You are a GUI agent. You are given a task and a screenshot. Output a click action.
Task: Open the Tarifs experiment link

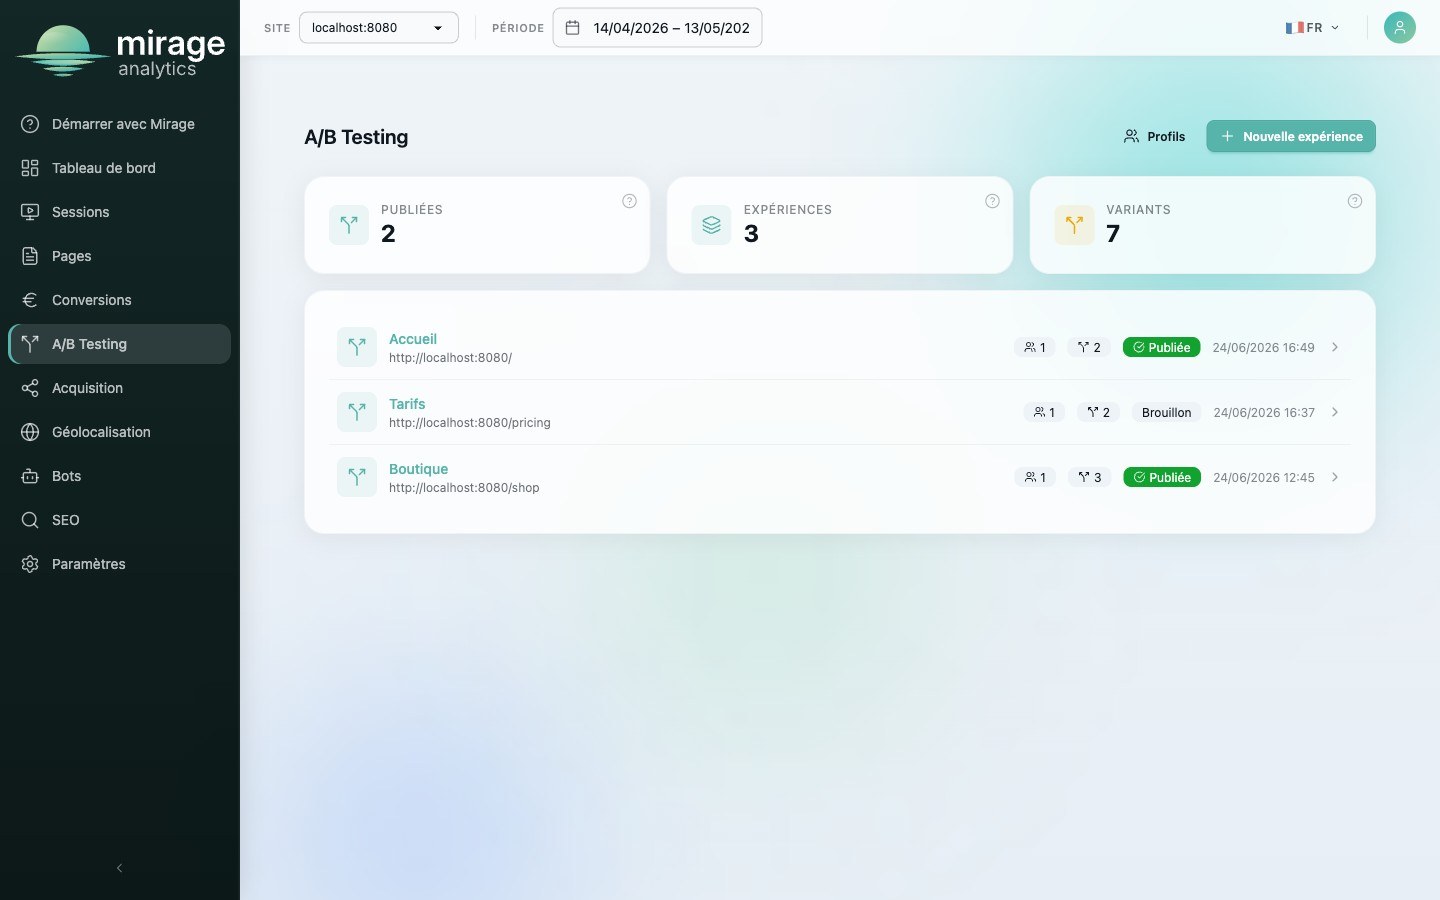click(x=407, y=404)
